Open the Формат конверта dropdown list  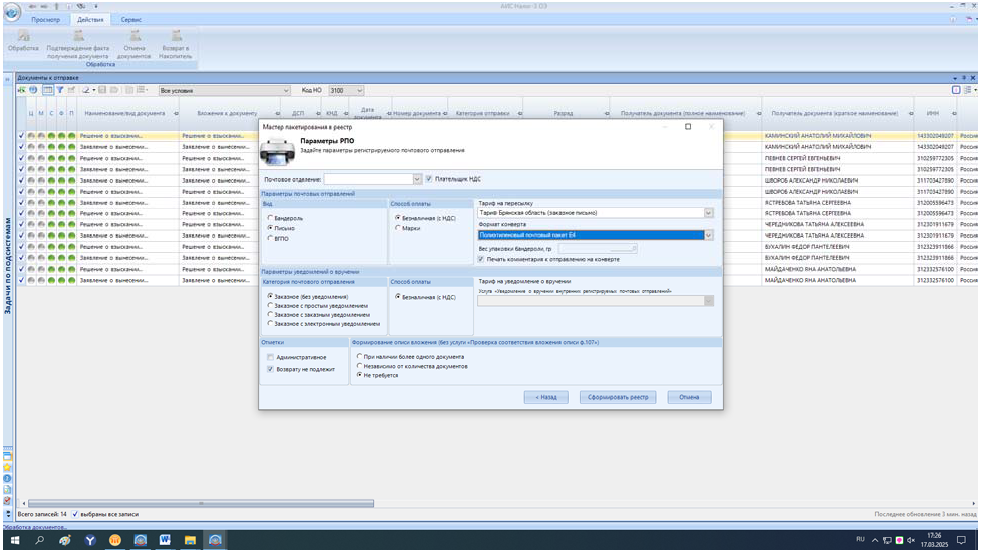pyautogui.click(x=709, y=235)
